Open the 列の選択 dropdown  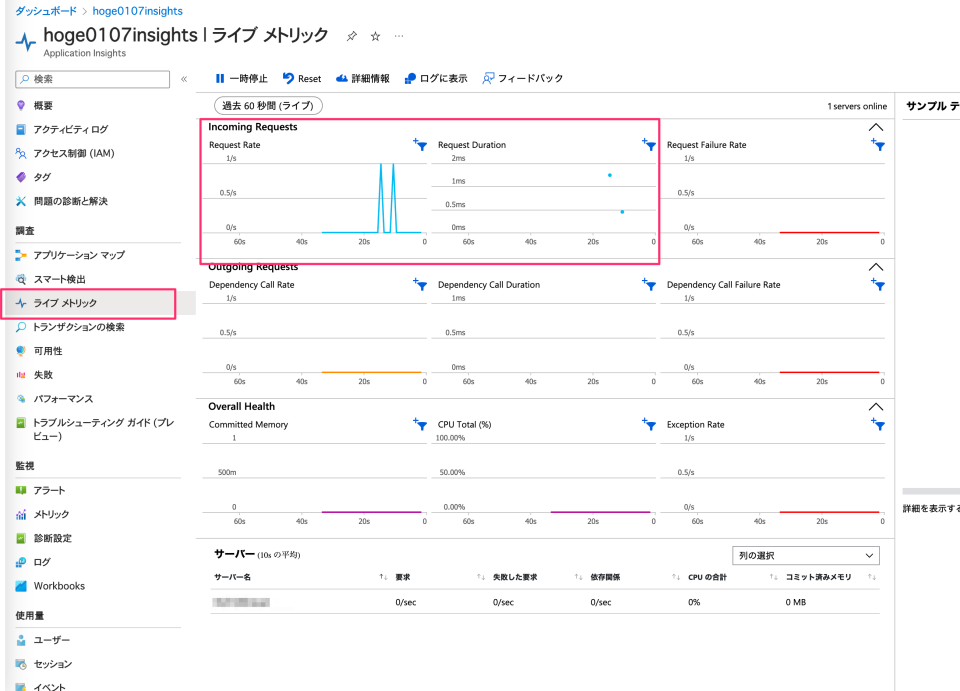coord(805,555)
